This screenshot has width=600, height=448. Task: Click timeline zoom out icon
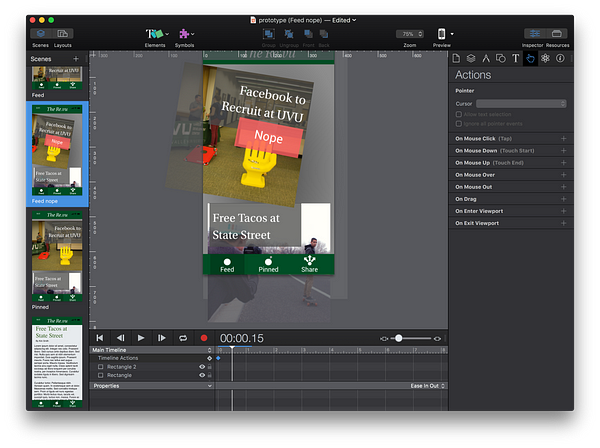point(384,339)
